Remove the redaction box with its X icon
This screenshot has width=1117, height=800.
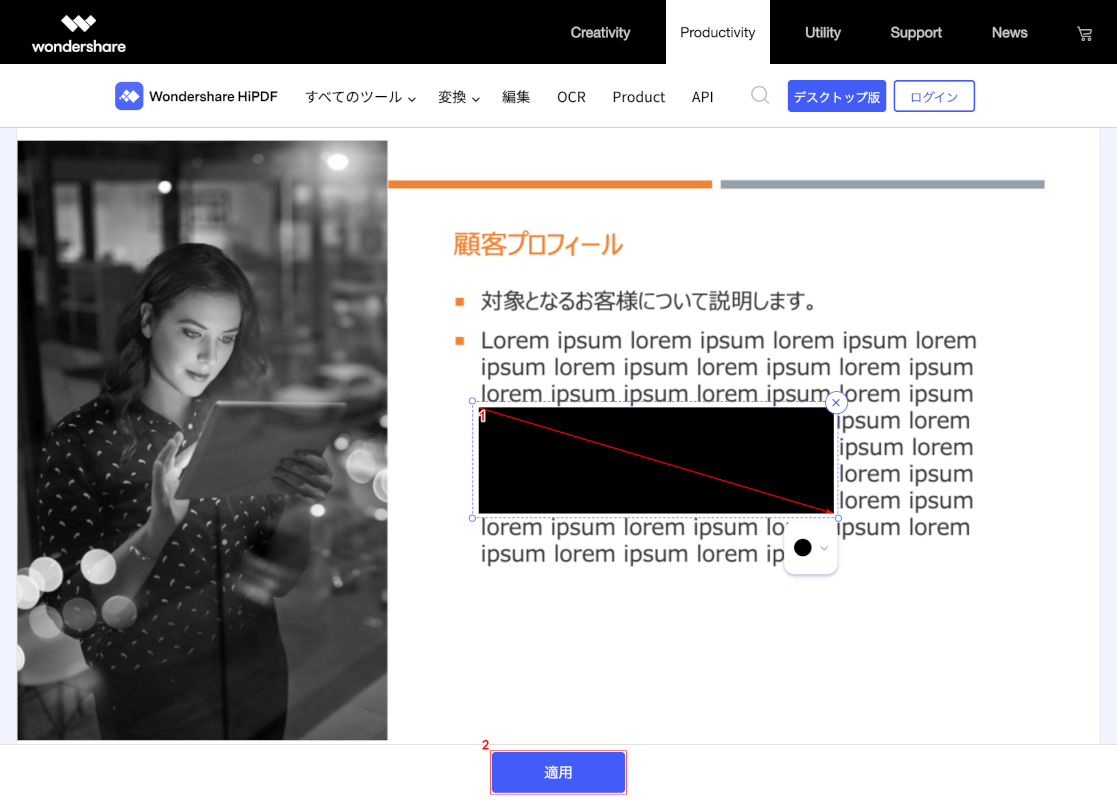click(x=837, y=402)
